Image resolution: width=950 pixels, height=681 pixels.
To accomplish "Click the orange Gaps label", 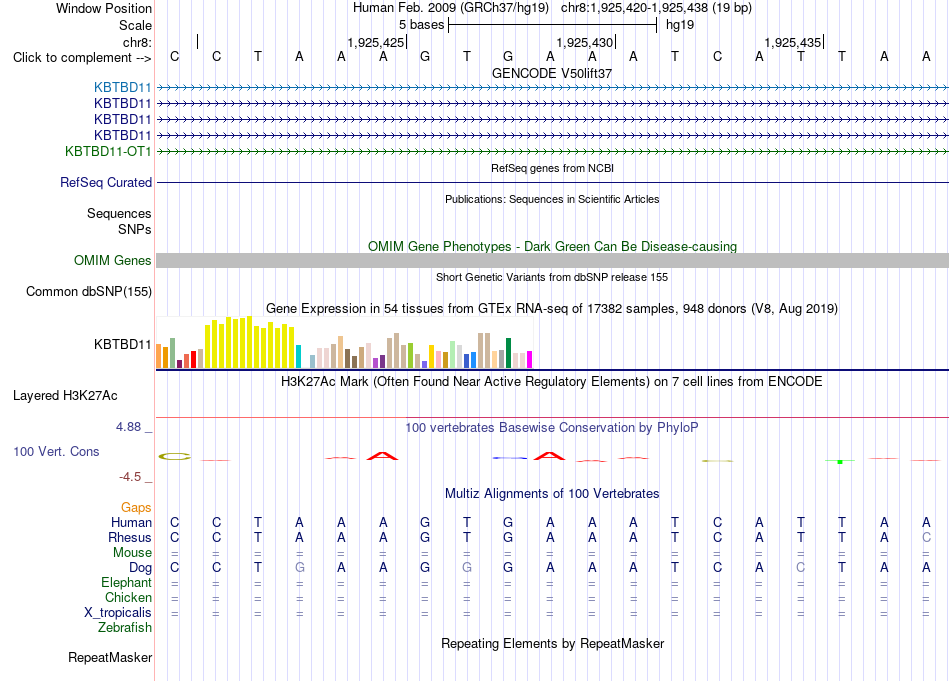I will 136,508.
